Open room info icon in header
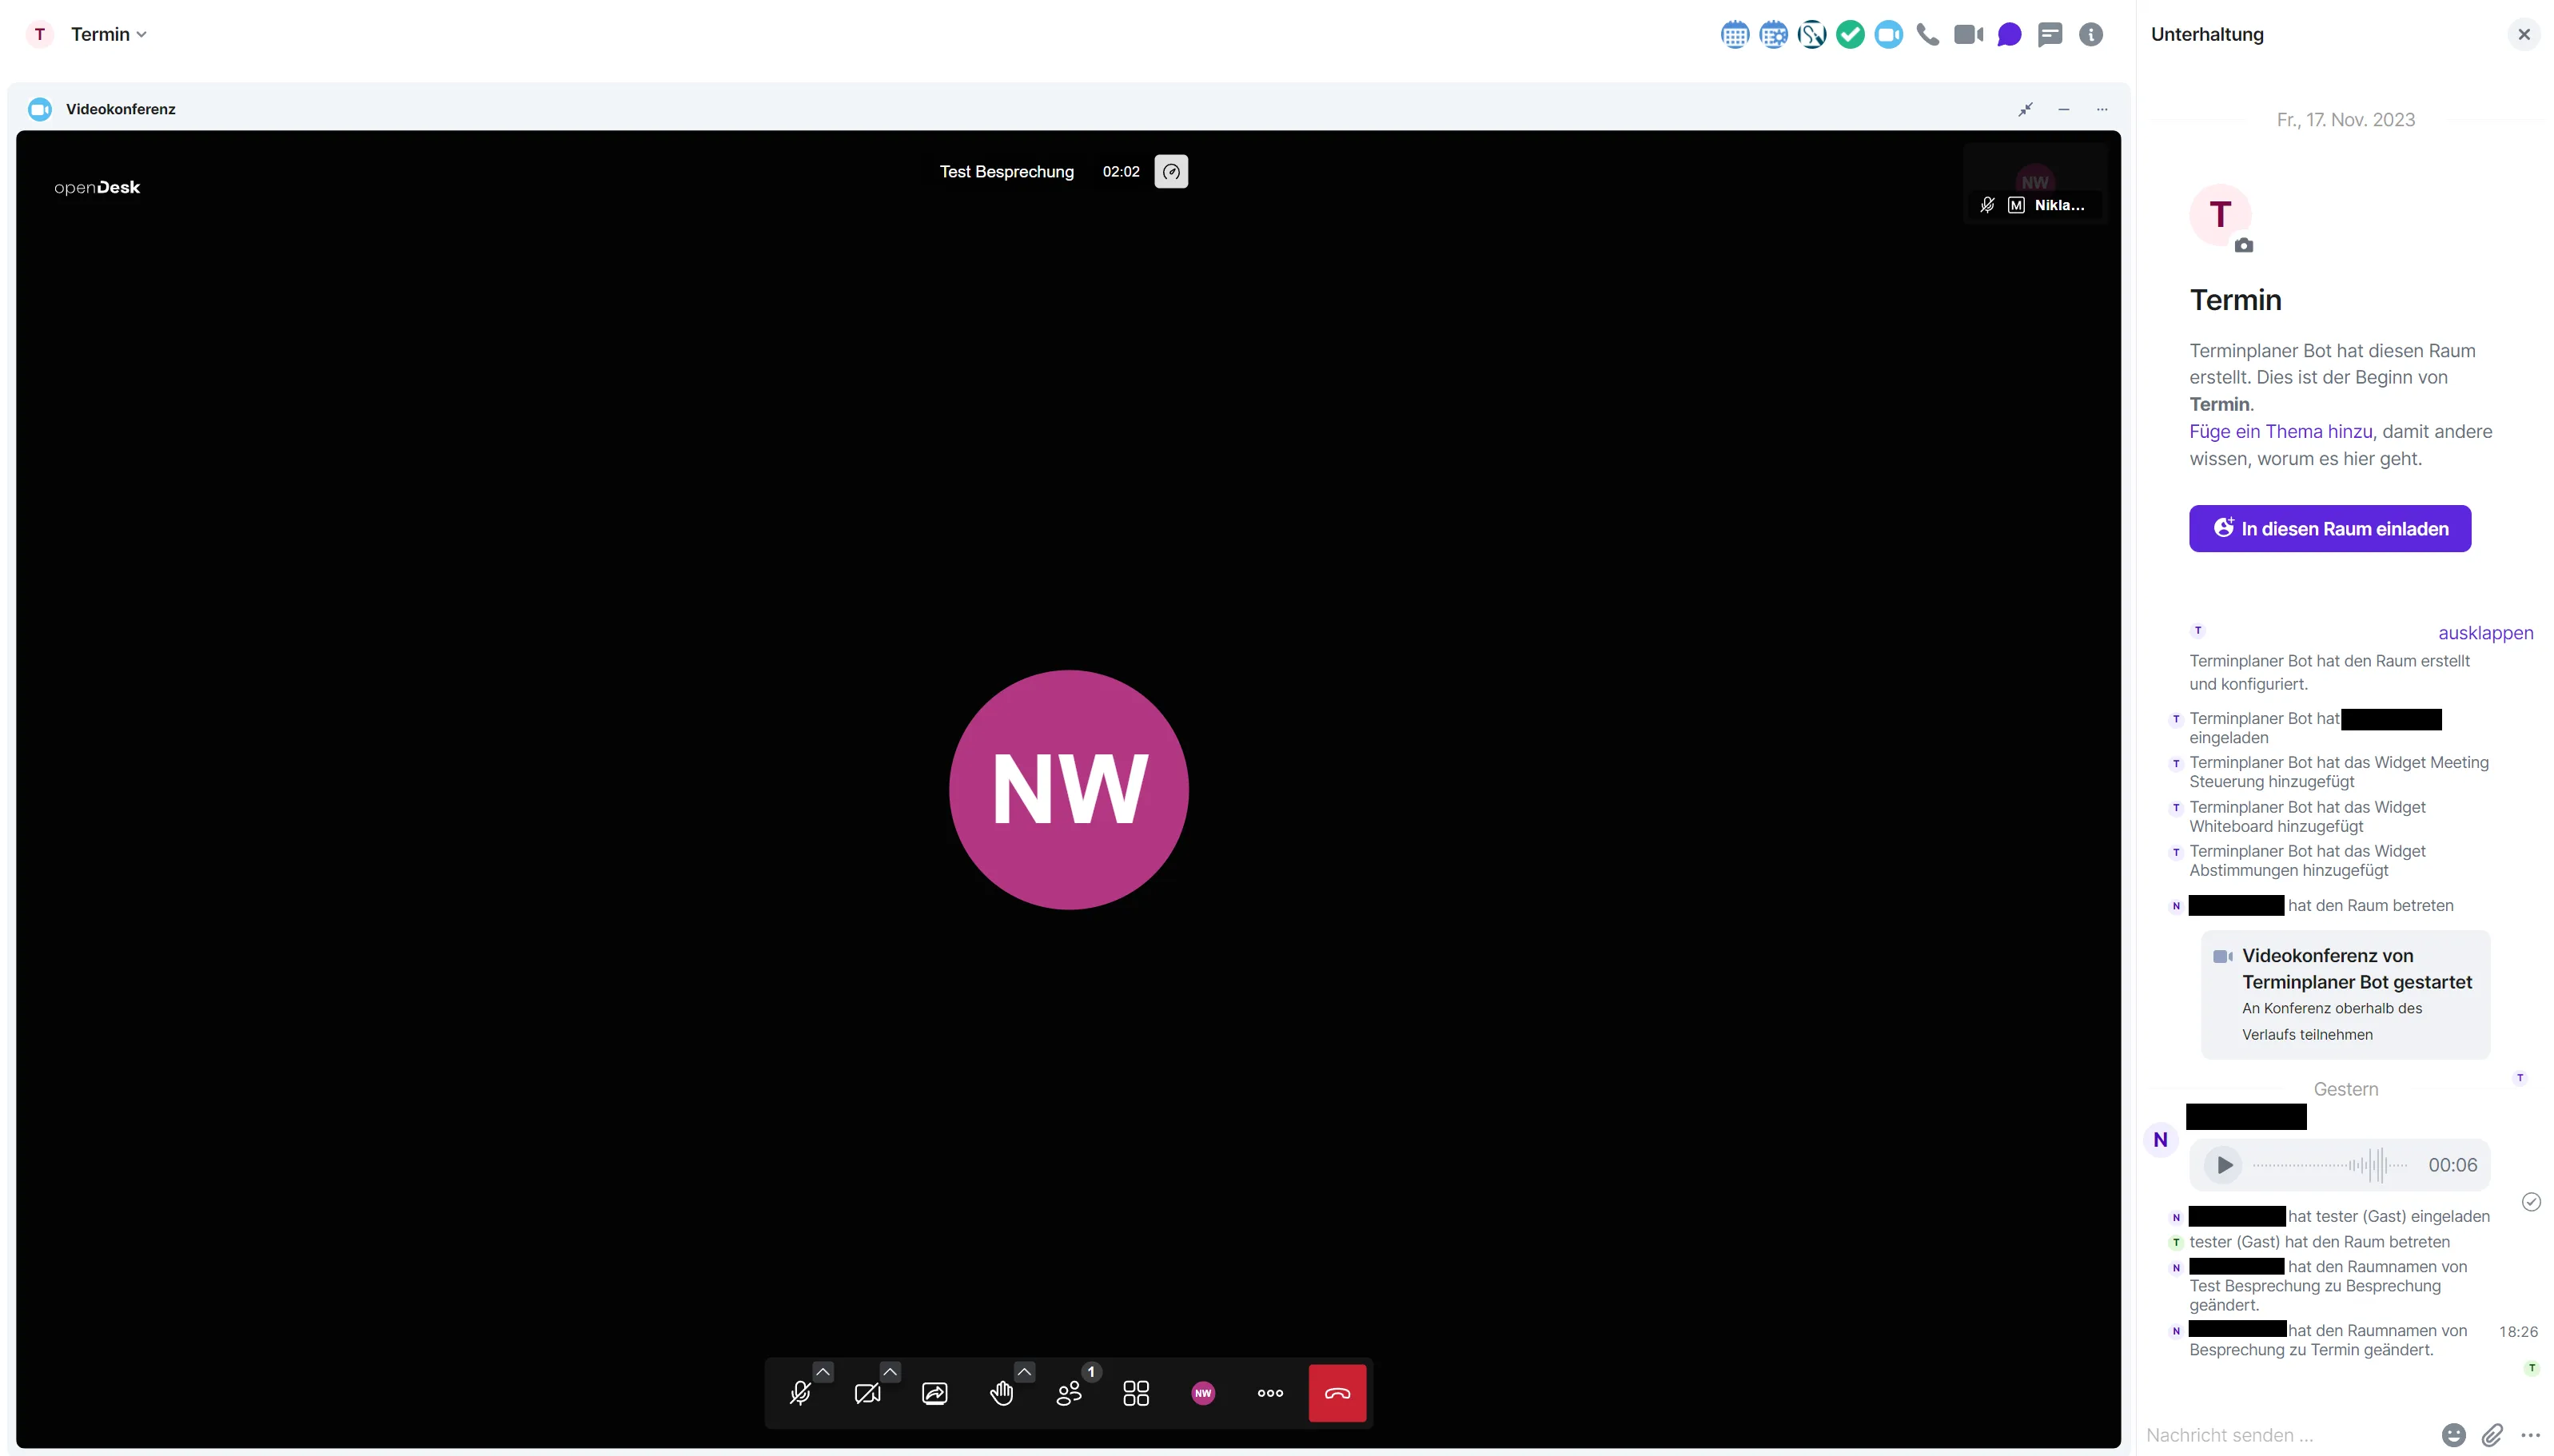 click(2090, 35)
